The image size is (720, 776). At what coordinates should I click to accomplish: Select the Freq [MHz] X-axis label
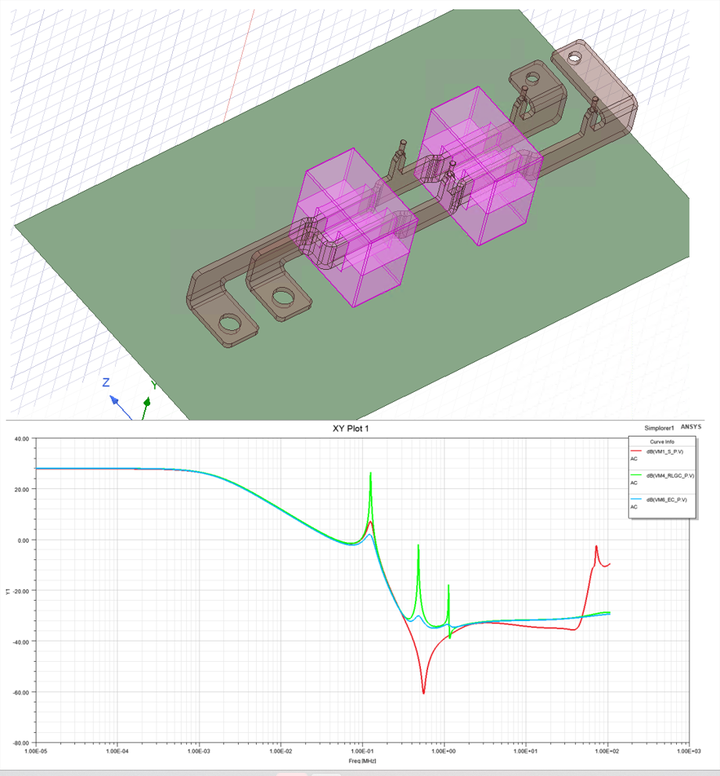[x=362, y=761]
